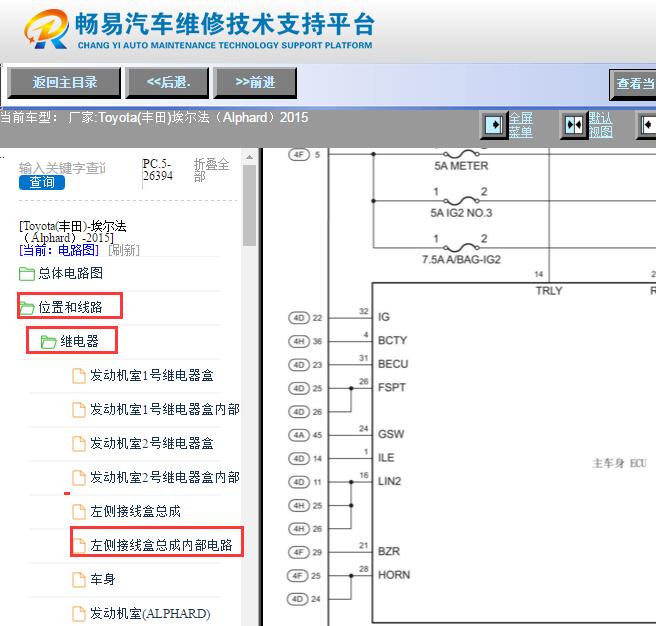Click the sidebar scrollbar thumb
This screenshot has width=656, height=626.
pos(249,205)
